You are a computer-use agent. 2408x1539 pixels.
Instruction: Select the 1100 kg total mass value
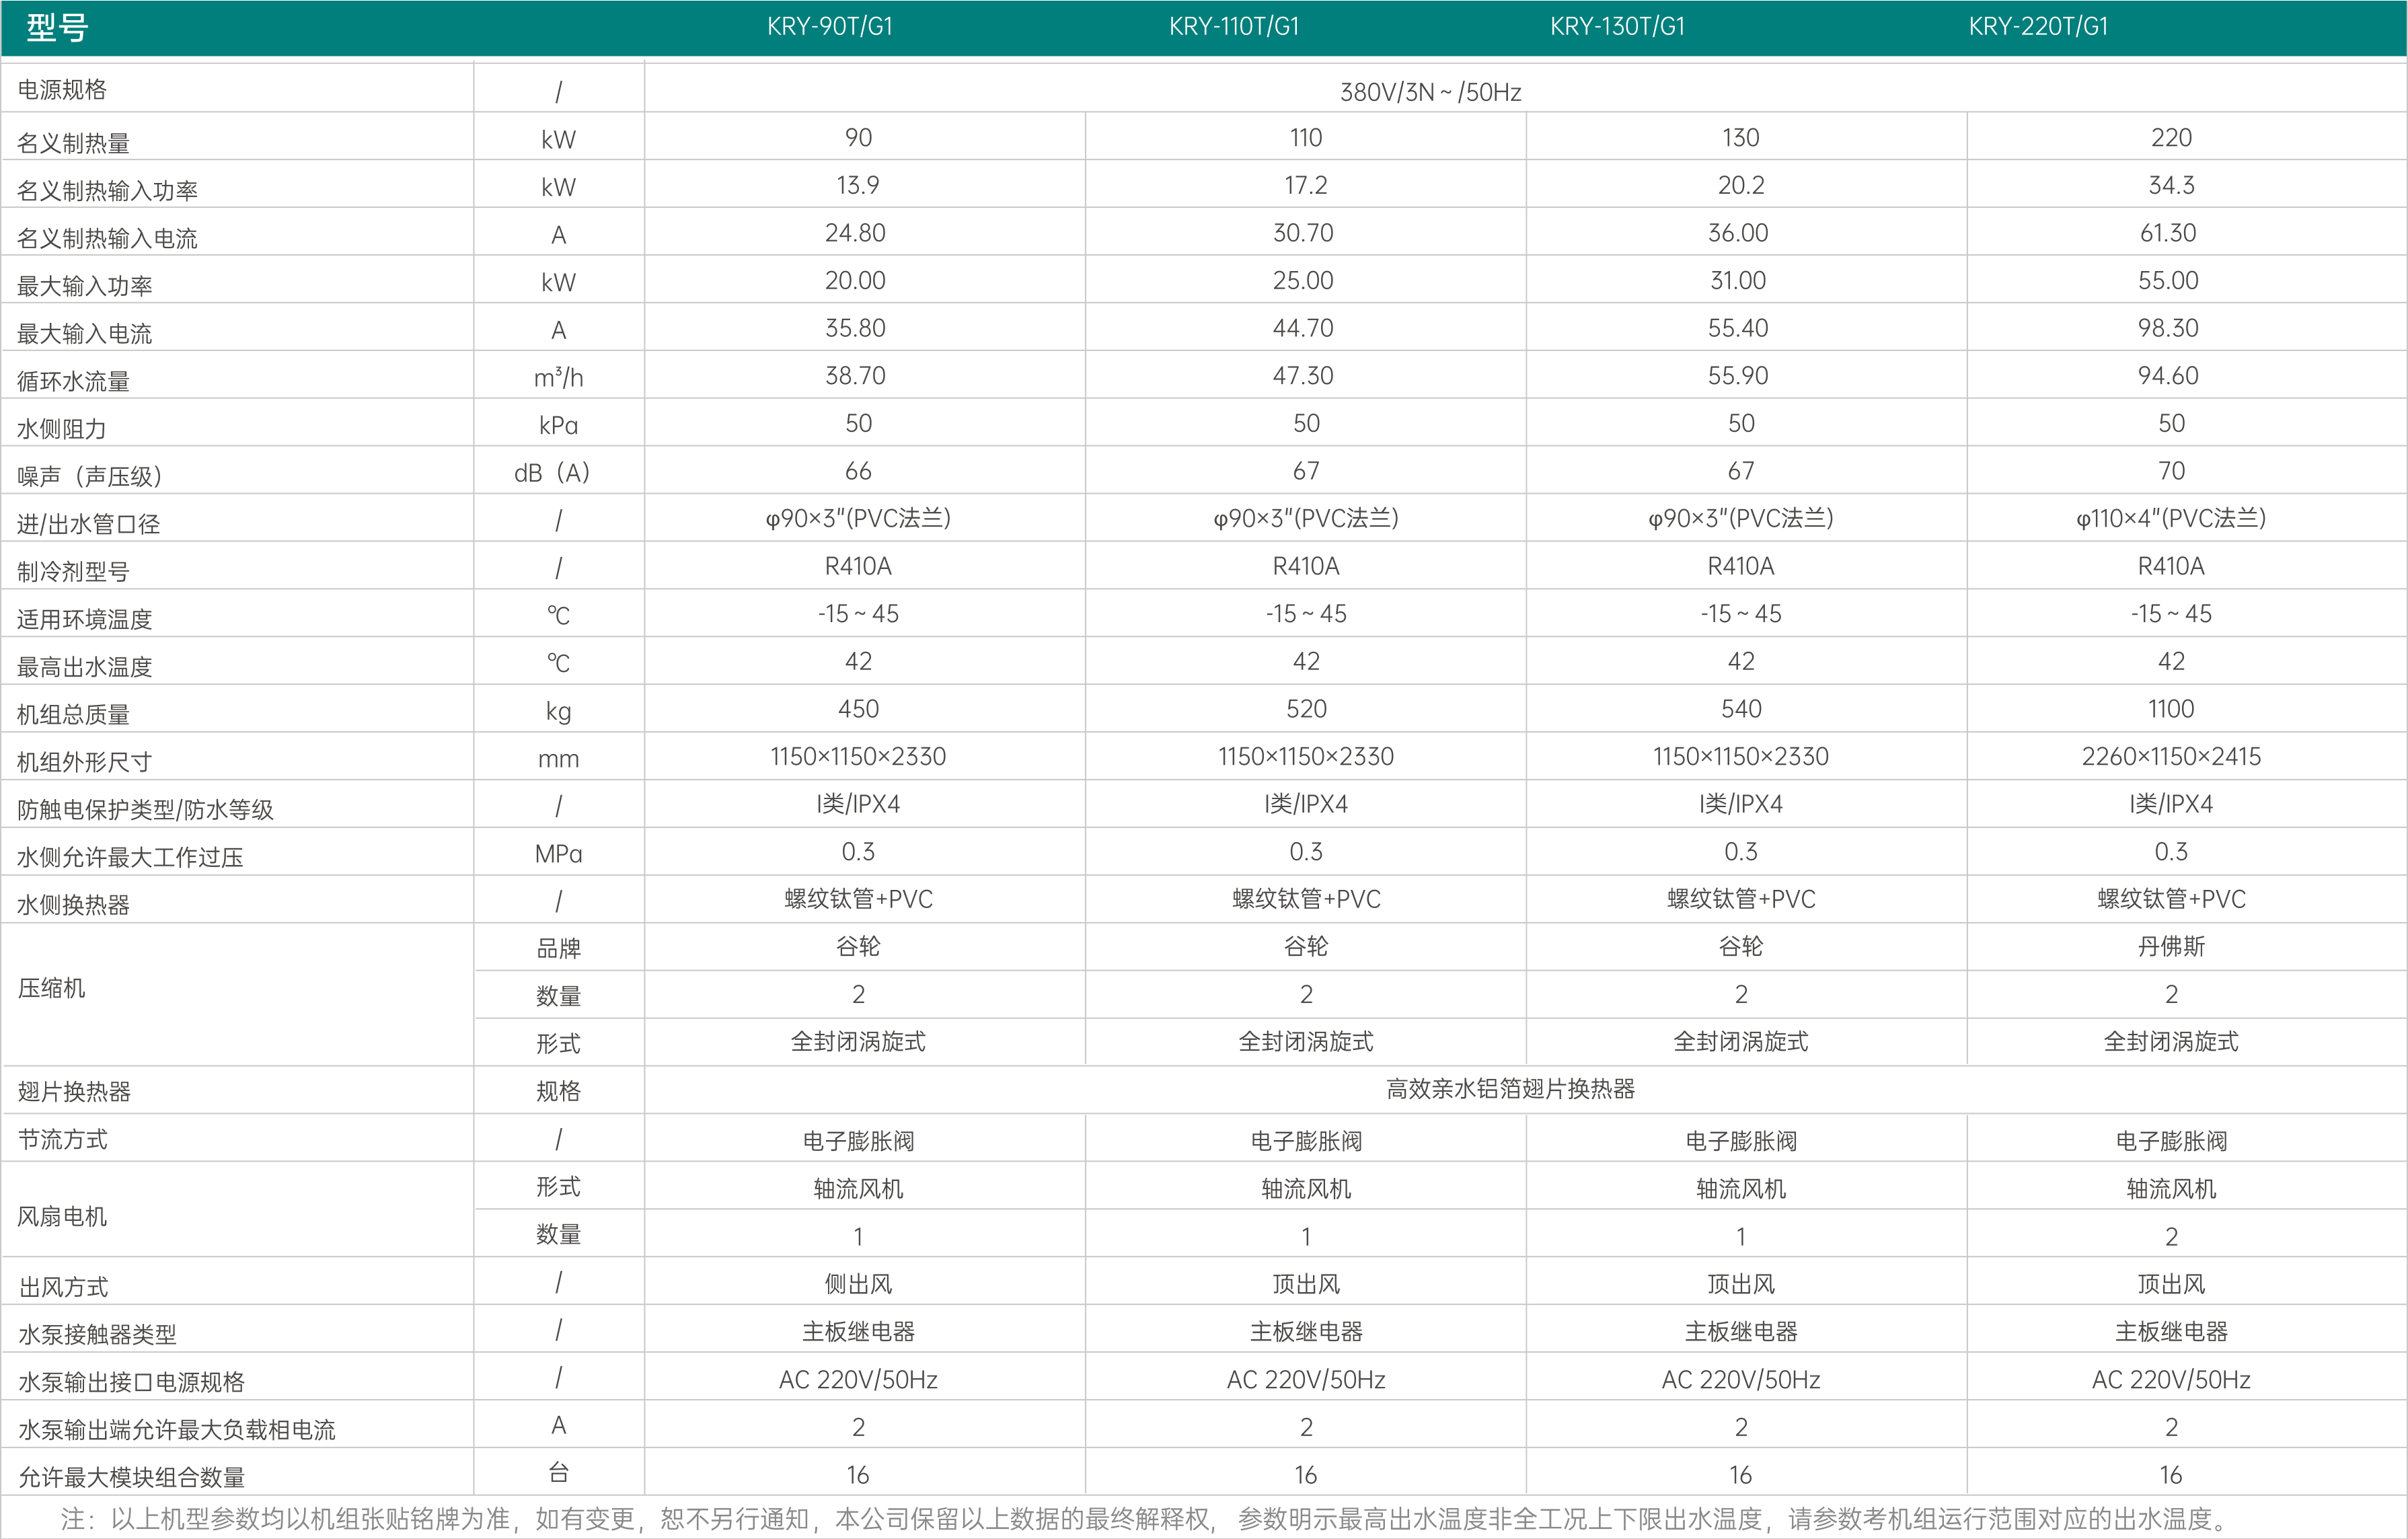[x=2170, y=709]
